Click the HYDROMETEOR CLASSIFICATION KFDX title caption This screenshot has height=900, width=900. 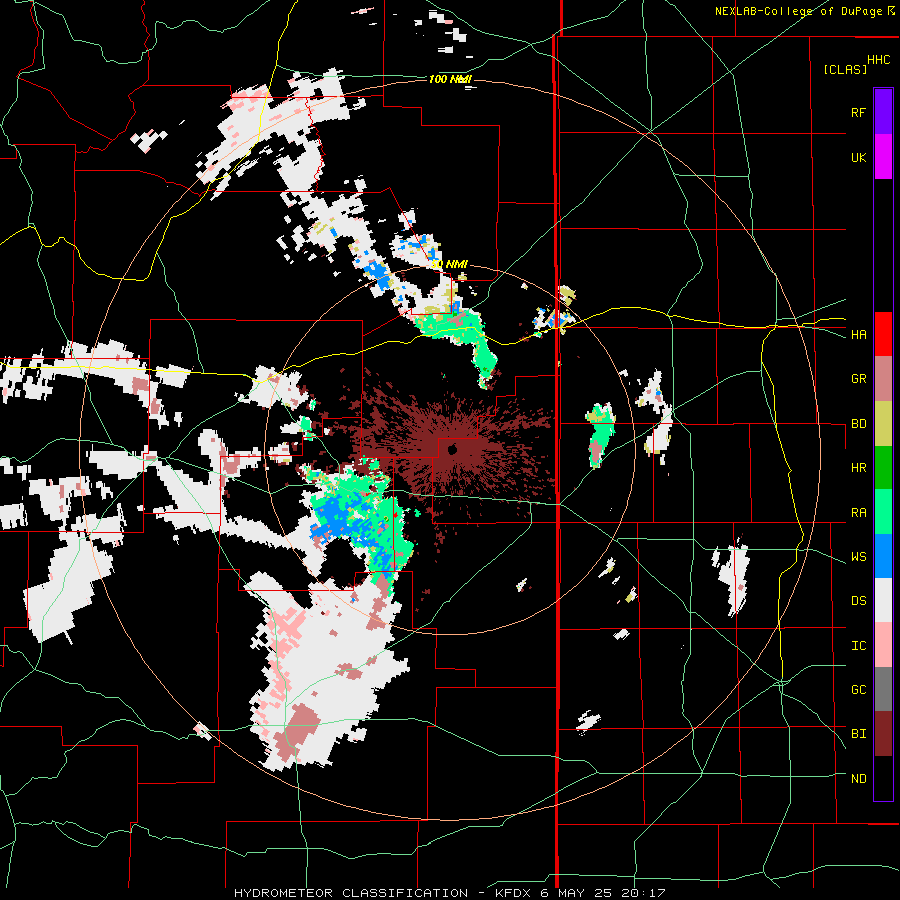(x=449, y=893)
